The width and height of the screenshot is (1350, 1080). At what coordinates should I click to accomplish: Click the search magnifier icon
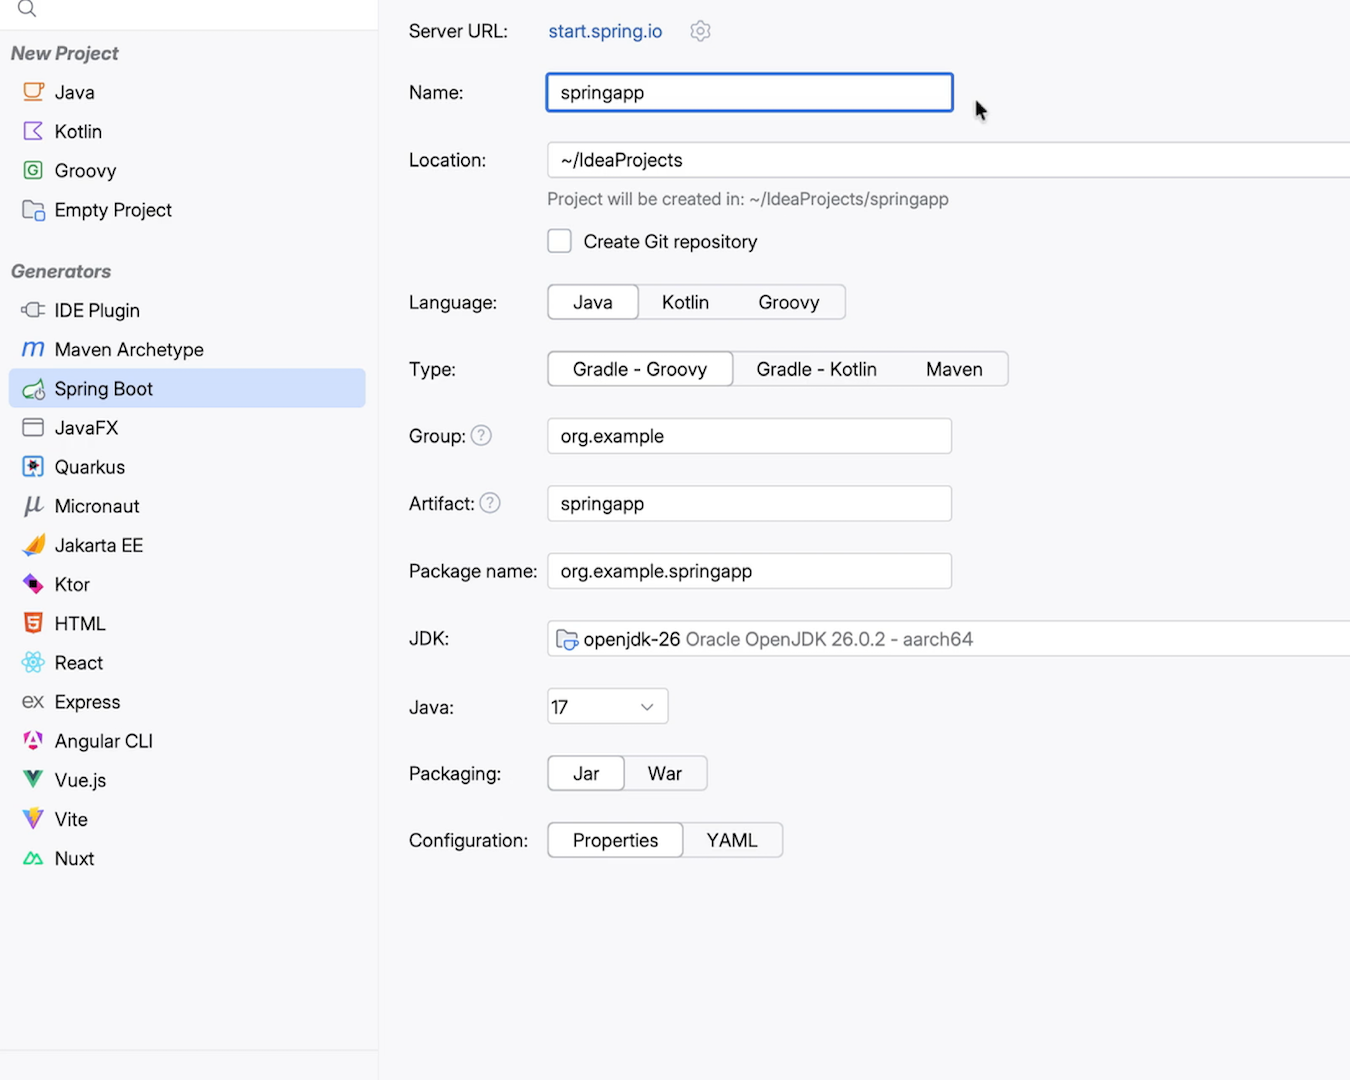point(27,9)
